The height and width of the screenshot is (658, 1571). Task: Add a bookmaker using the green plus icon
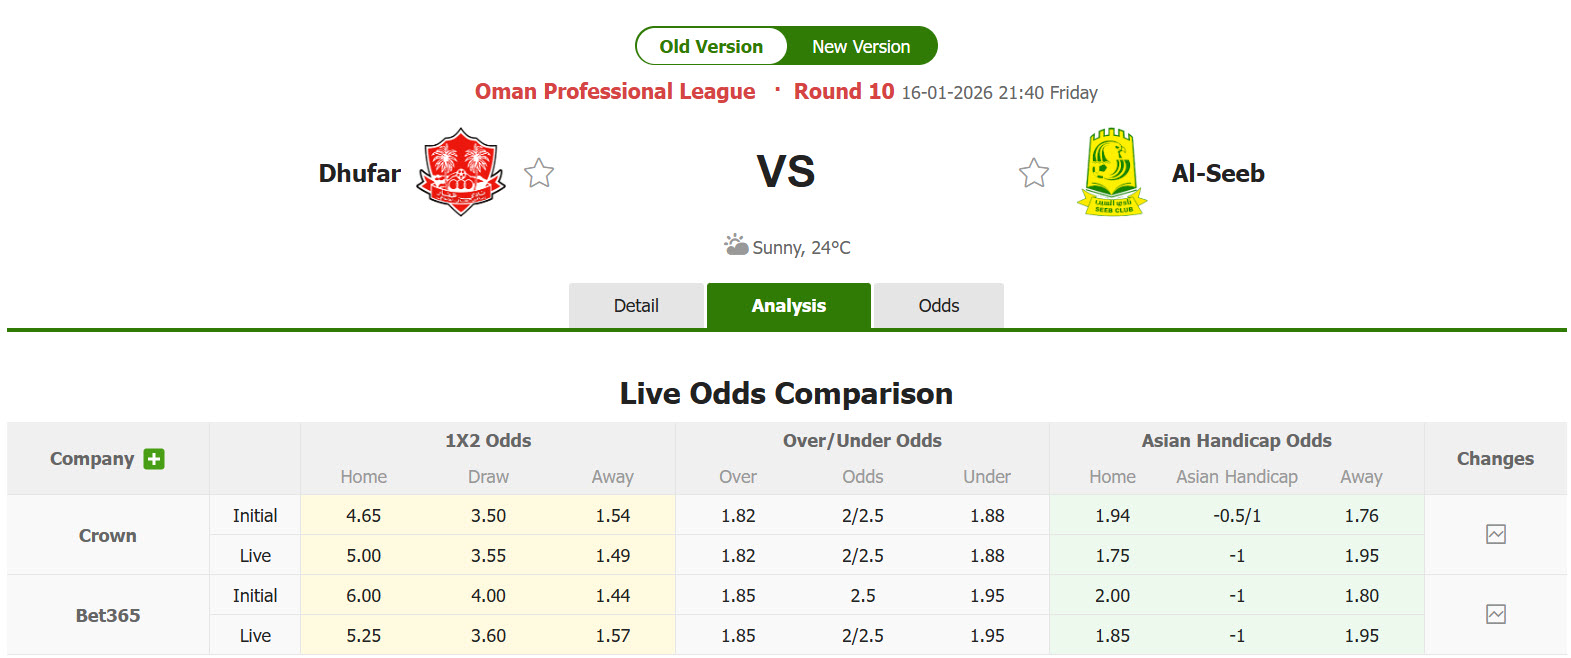point(153,459)
